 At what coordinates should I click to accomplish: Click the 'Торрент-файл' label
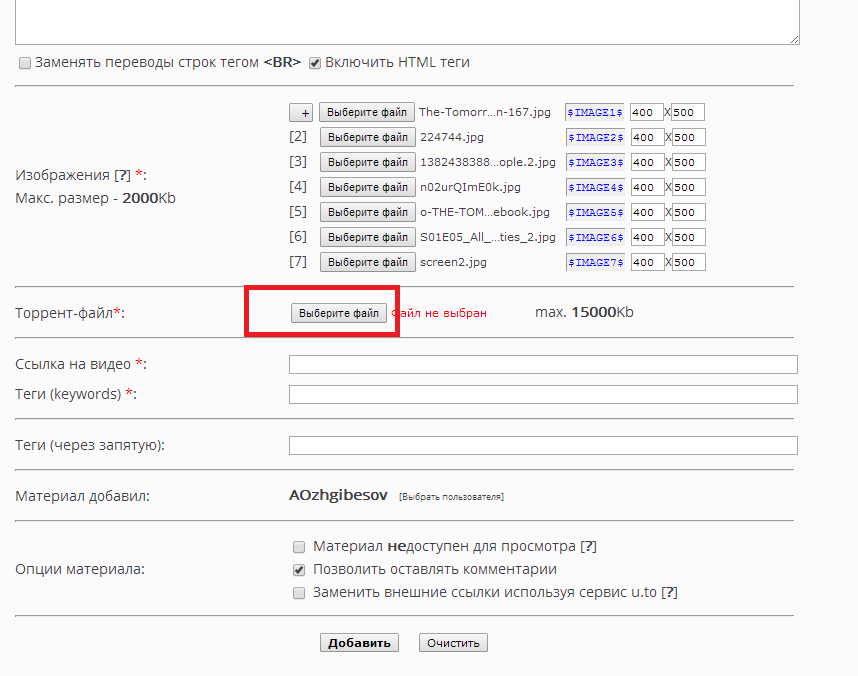70,313
